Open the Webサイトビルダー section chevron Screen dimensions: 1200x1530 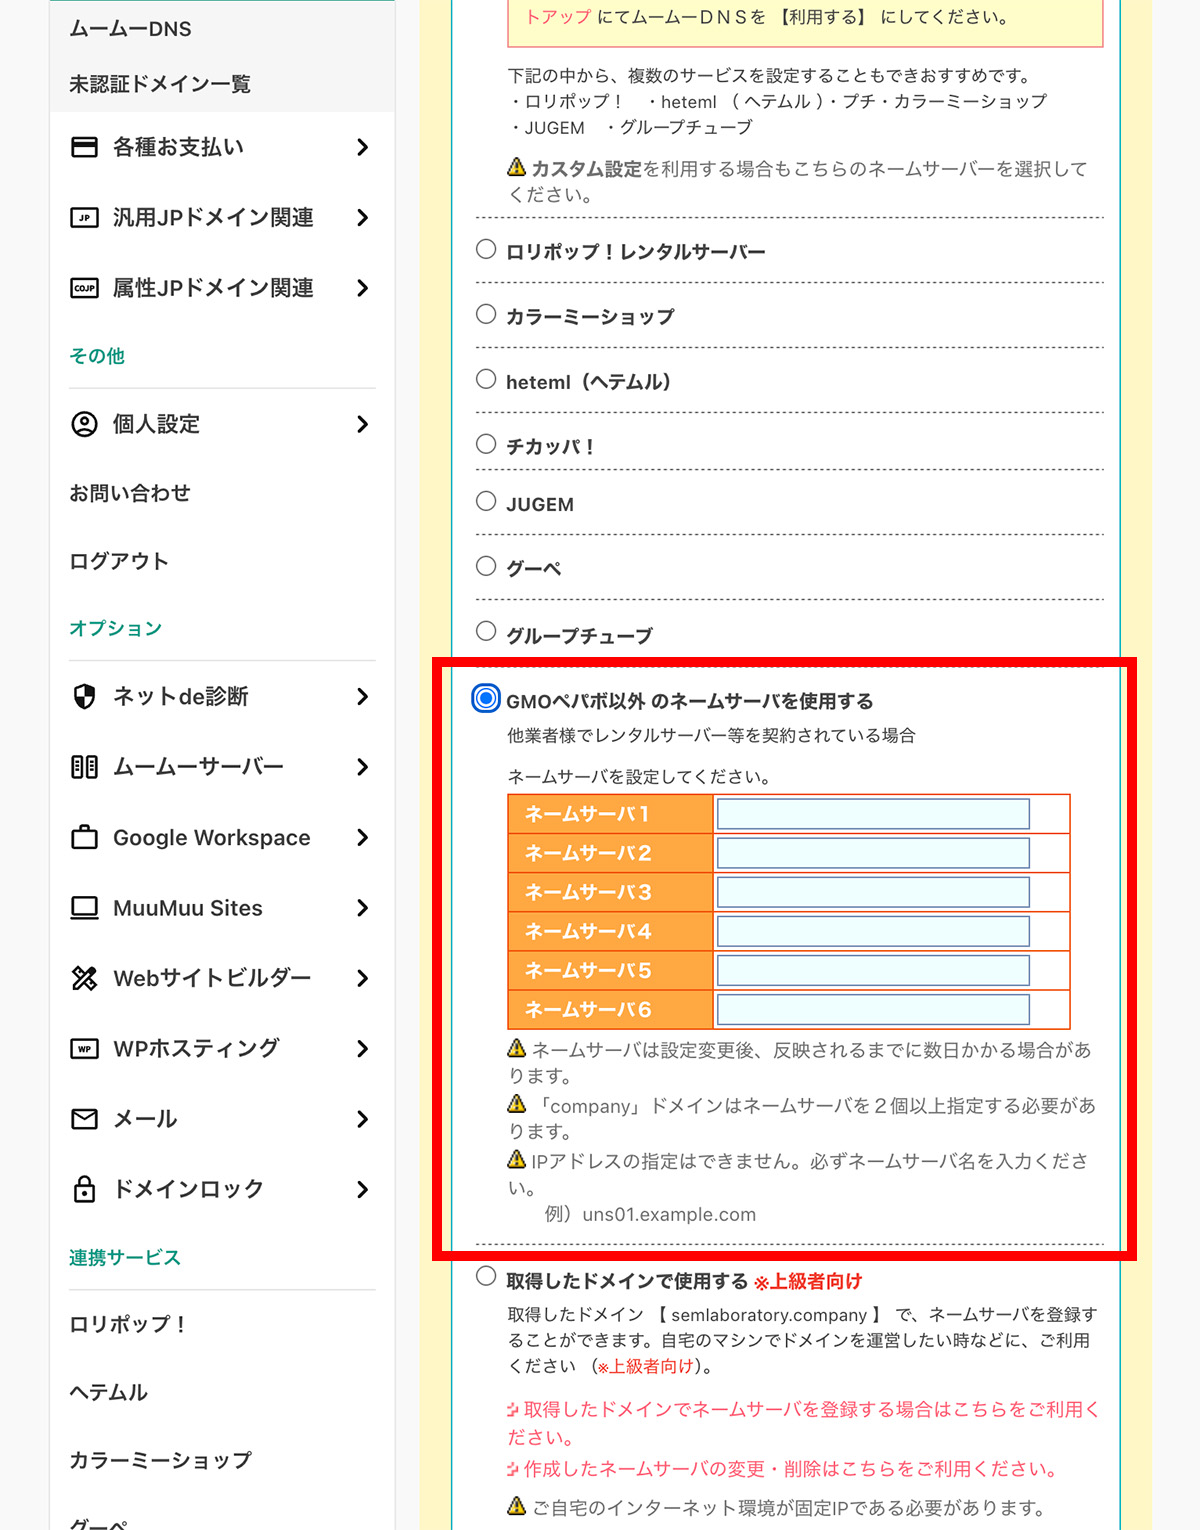[x=362, y=978]
